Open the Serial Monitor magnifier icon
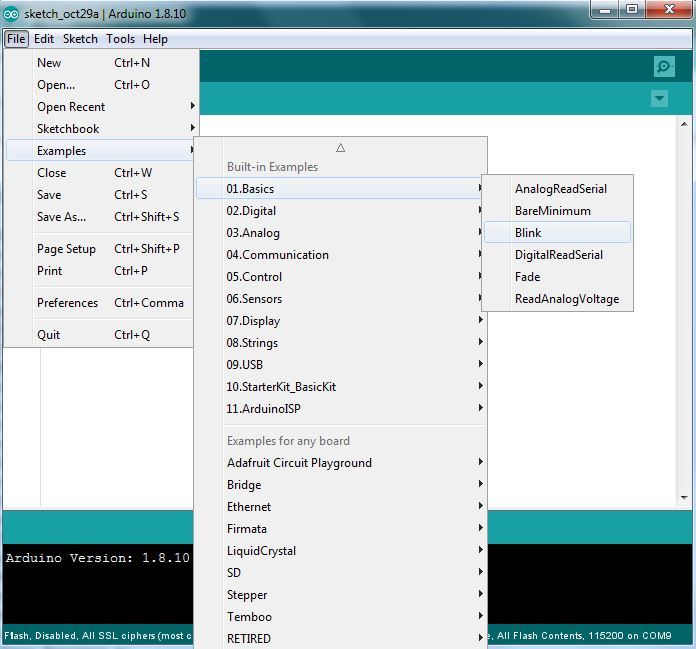This screenshot has height=649, width=696. click(664, 67)
